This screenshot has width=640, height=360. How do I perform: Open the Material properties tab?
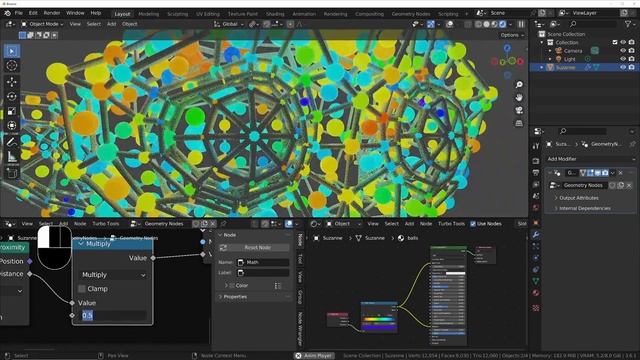pos(536,293)
